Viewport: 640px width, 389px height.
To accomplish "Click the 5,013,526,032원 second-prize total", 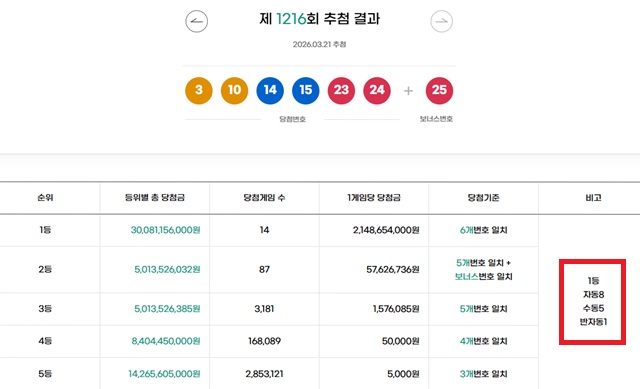I will (x=167, y=269).
